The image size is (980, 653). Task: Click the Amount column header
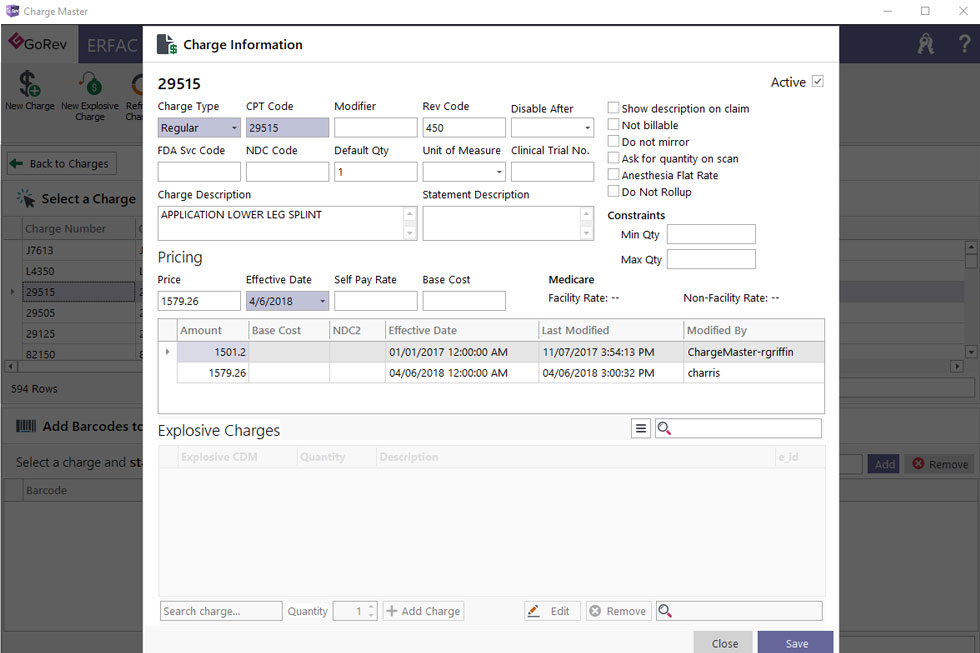(x=212, y=331)
